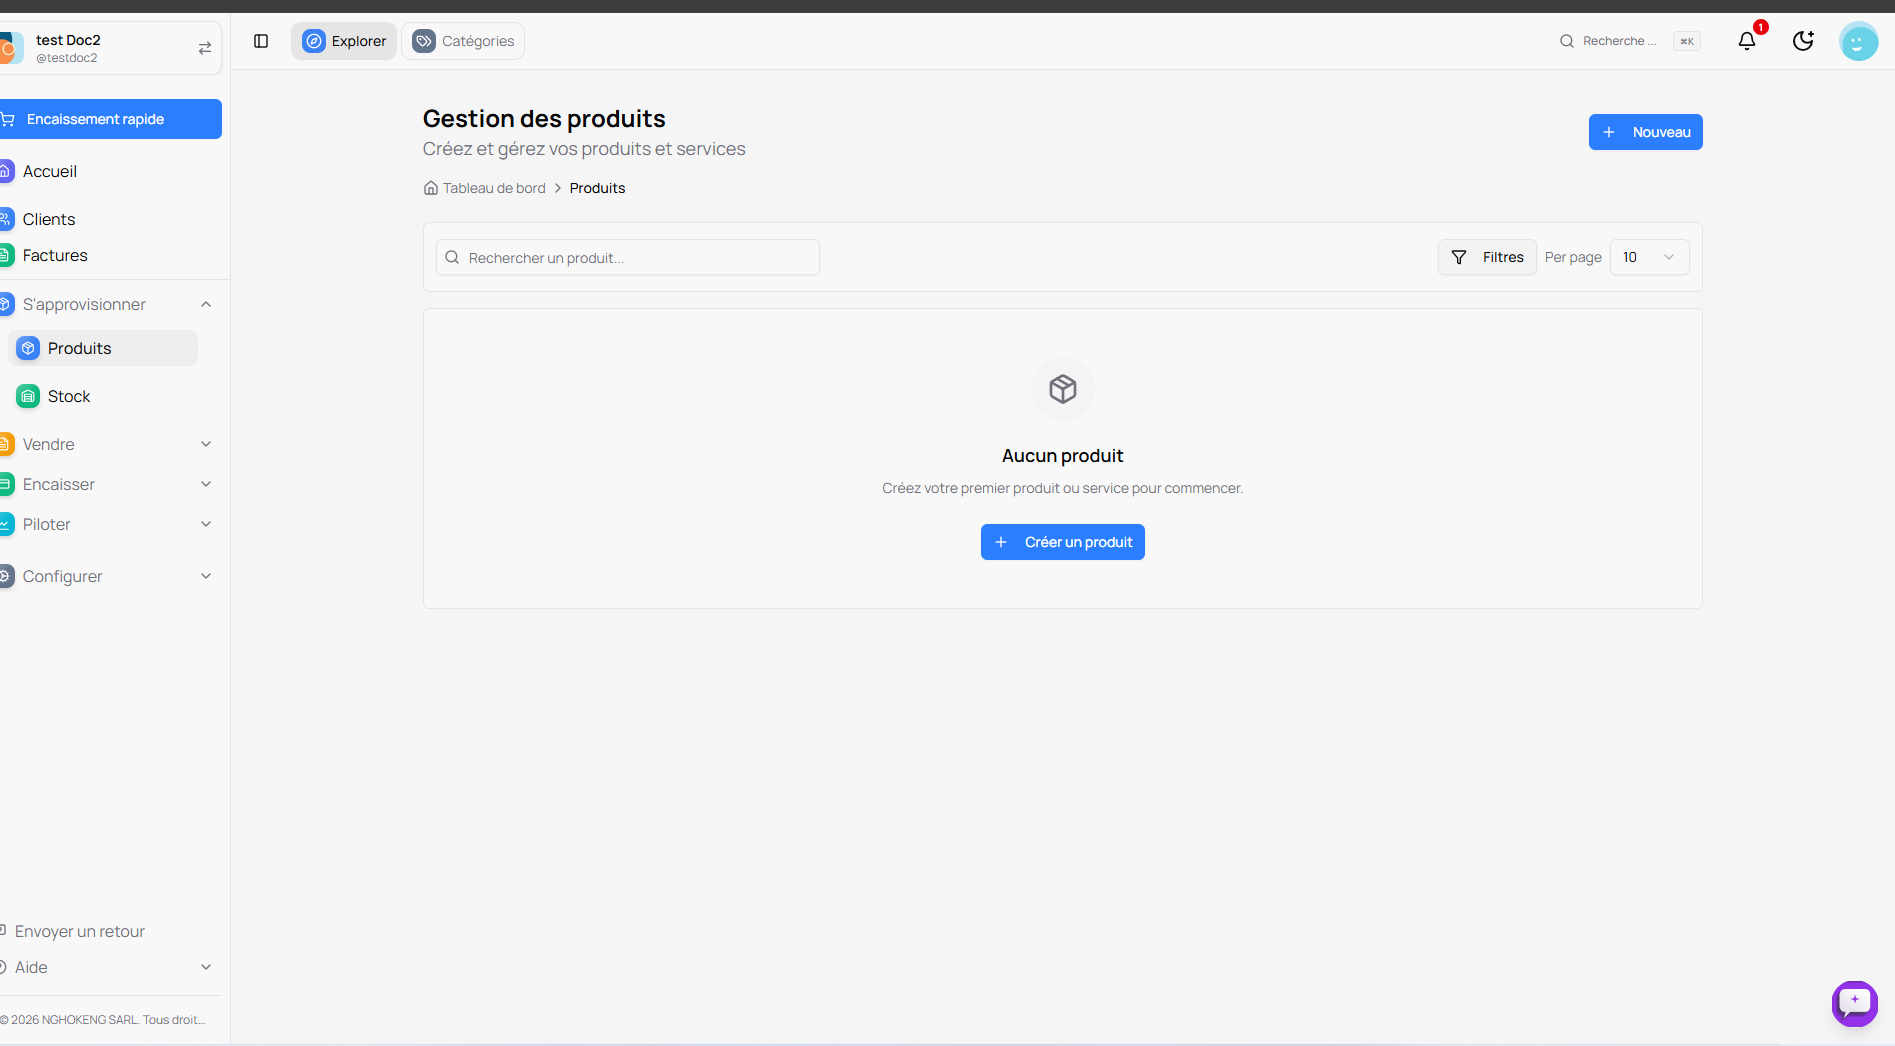Switch to the Catégories tab
This screenshot has width=1895, height=1046.
[x=462, y=41]
